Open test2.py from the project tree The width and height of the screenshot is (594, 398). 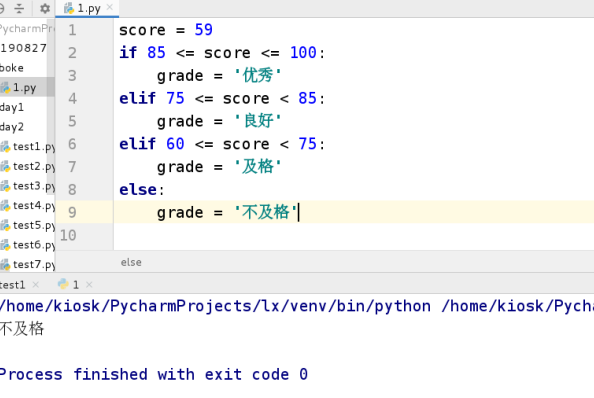(x=34, y=166)
